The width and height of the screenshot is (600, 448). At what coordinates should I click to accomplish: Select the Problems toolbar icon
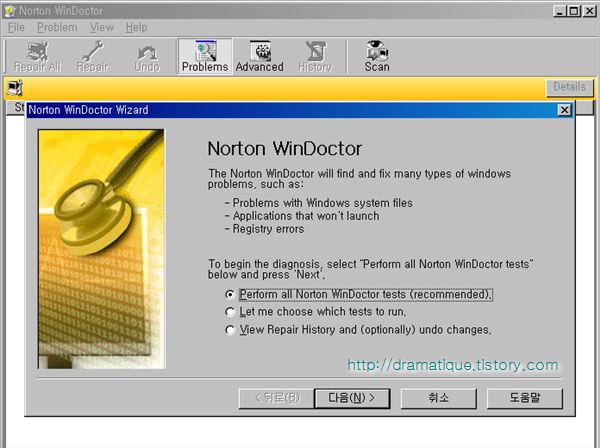pyautogui.click(x=205, y=56)
